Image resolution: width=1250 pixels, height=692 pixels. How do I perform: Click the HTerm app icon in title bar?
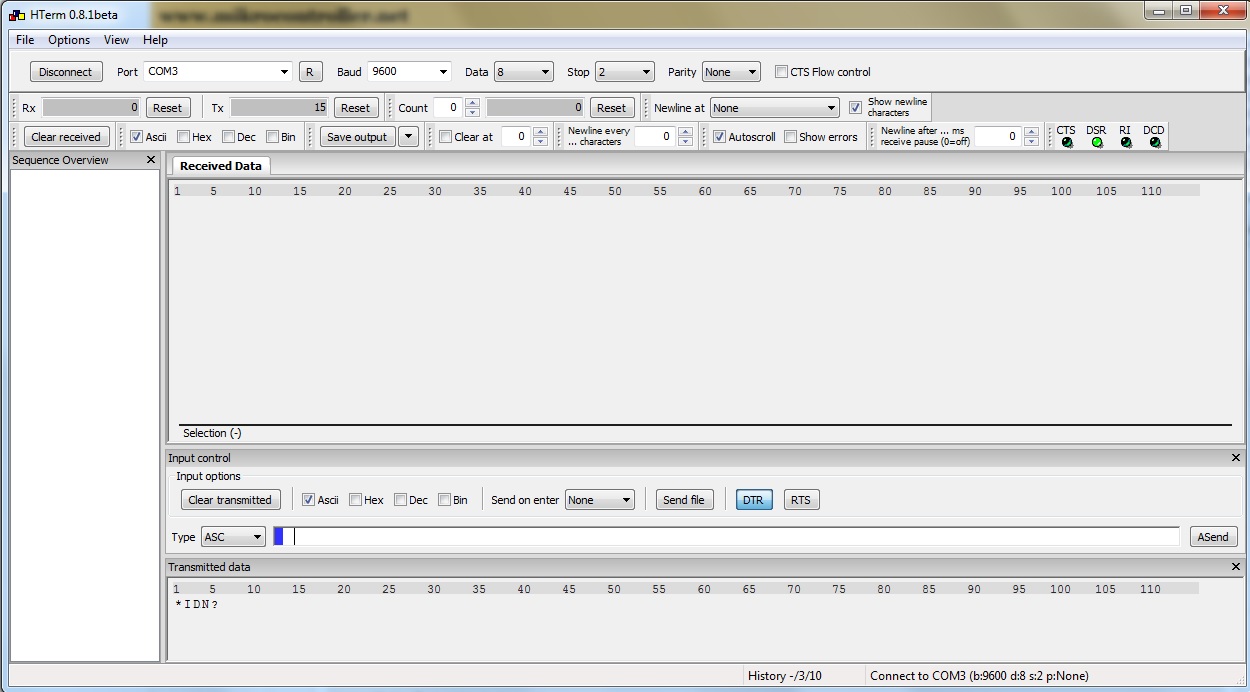click(x=17, y=14)
